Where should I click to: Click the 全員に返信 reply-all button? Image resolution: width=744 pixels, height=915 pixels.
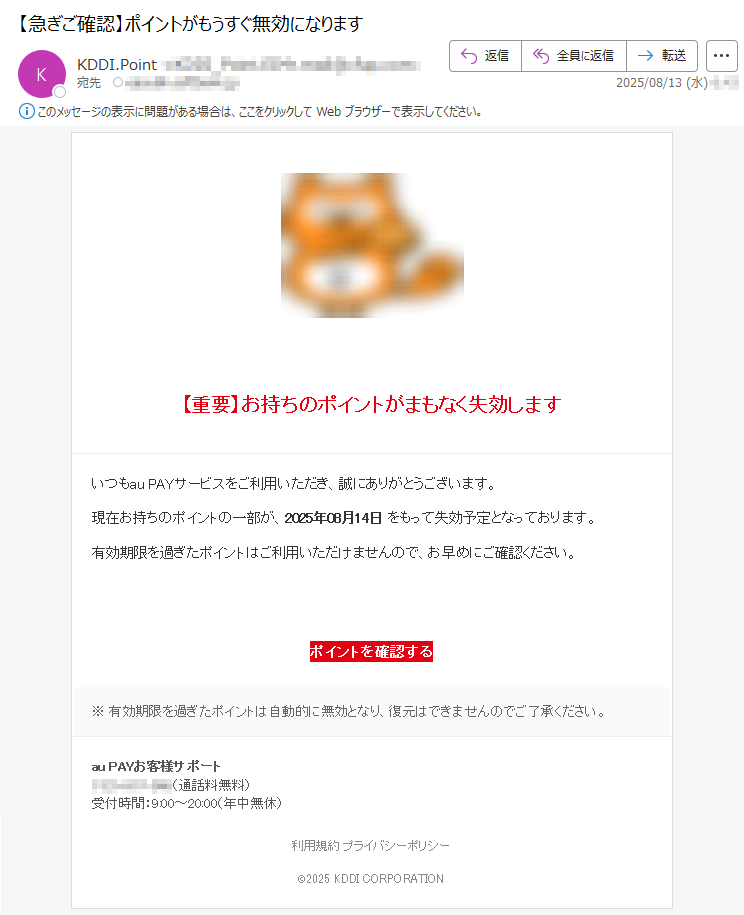[574, 56]
